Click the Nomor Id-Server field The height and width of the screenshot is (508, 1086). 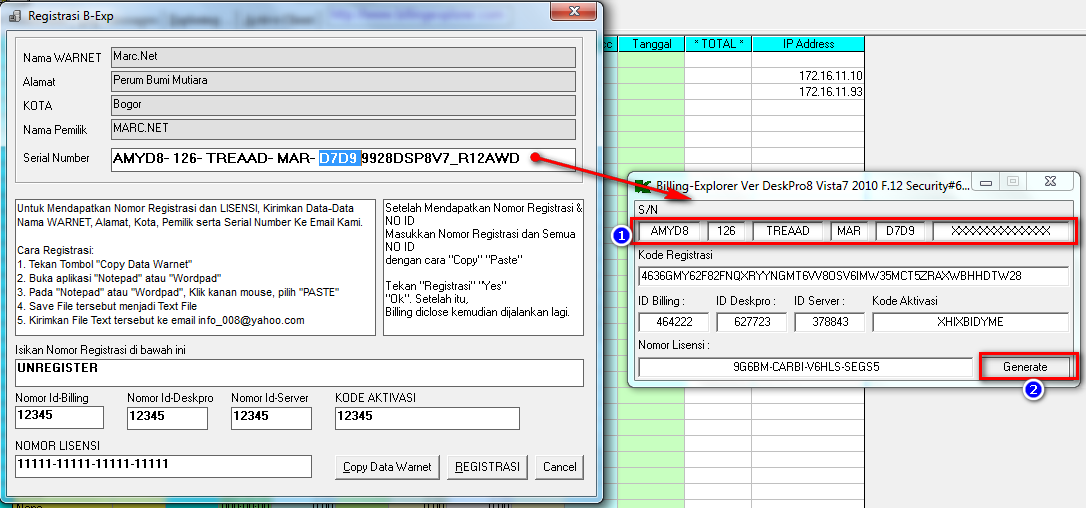coord(272,418)
